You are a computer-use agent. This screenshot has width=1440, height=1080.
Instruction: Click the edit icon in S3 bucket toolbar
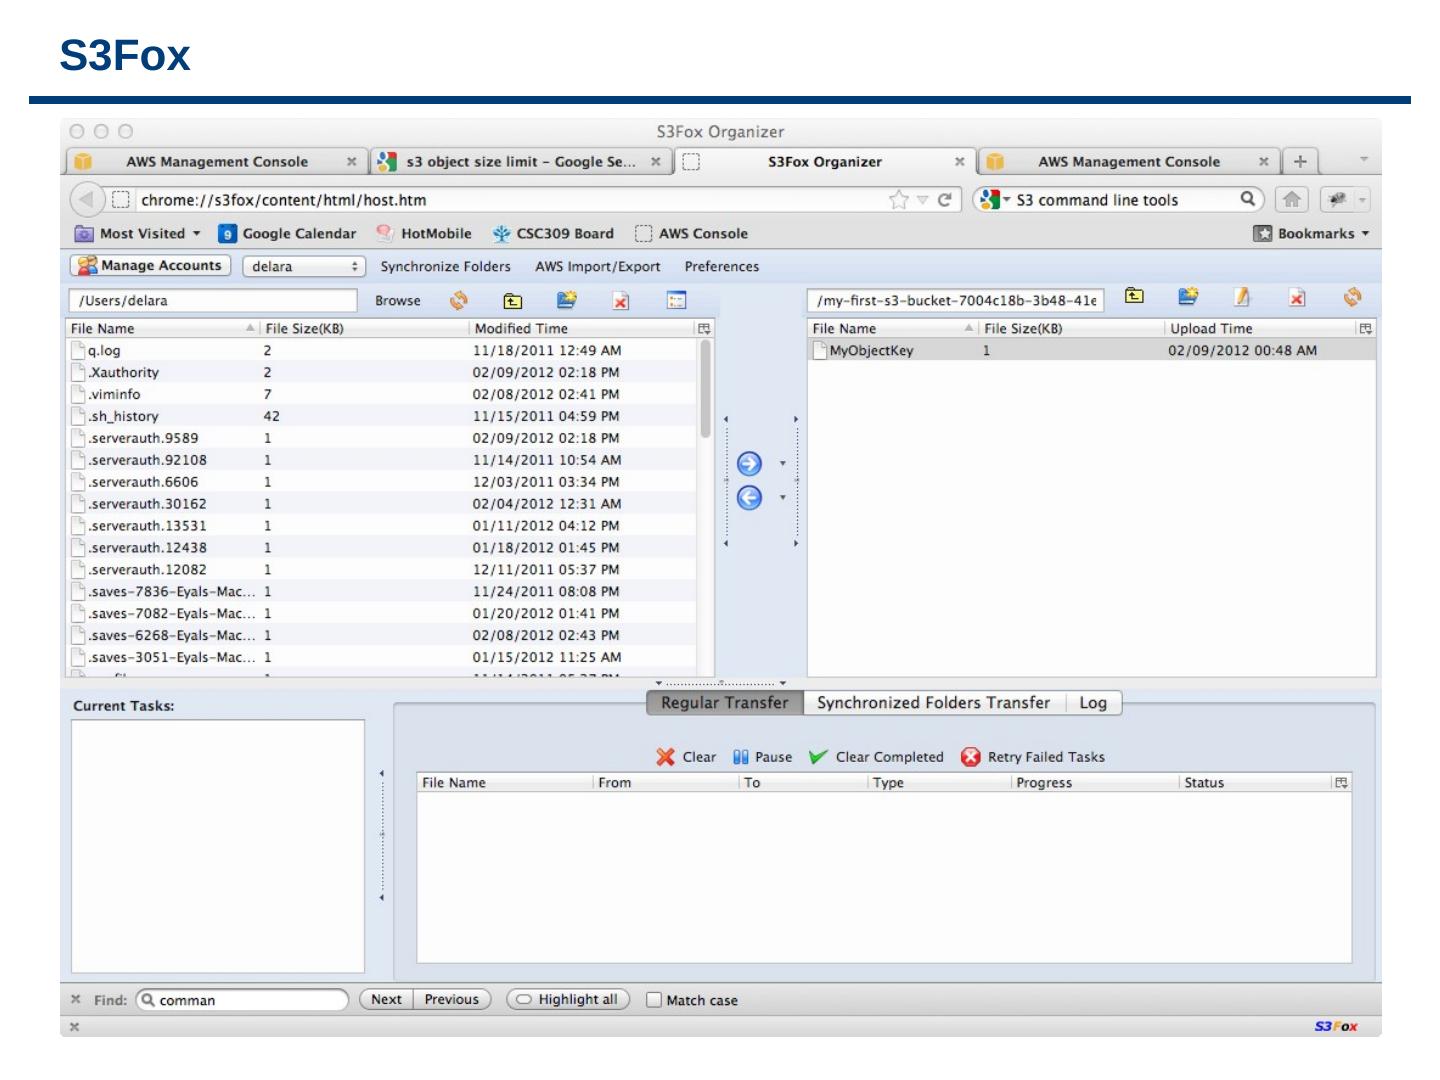tap(1242, 298)
